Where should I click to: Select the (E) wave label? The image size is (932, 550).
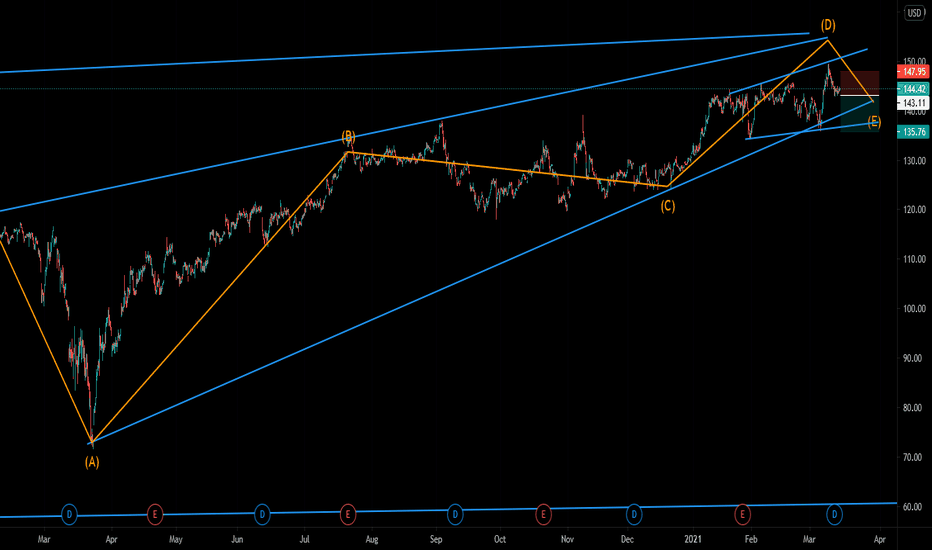click(x=874, y=122)
